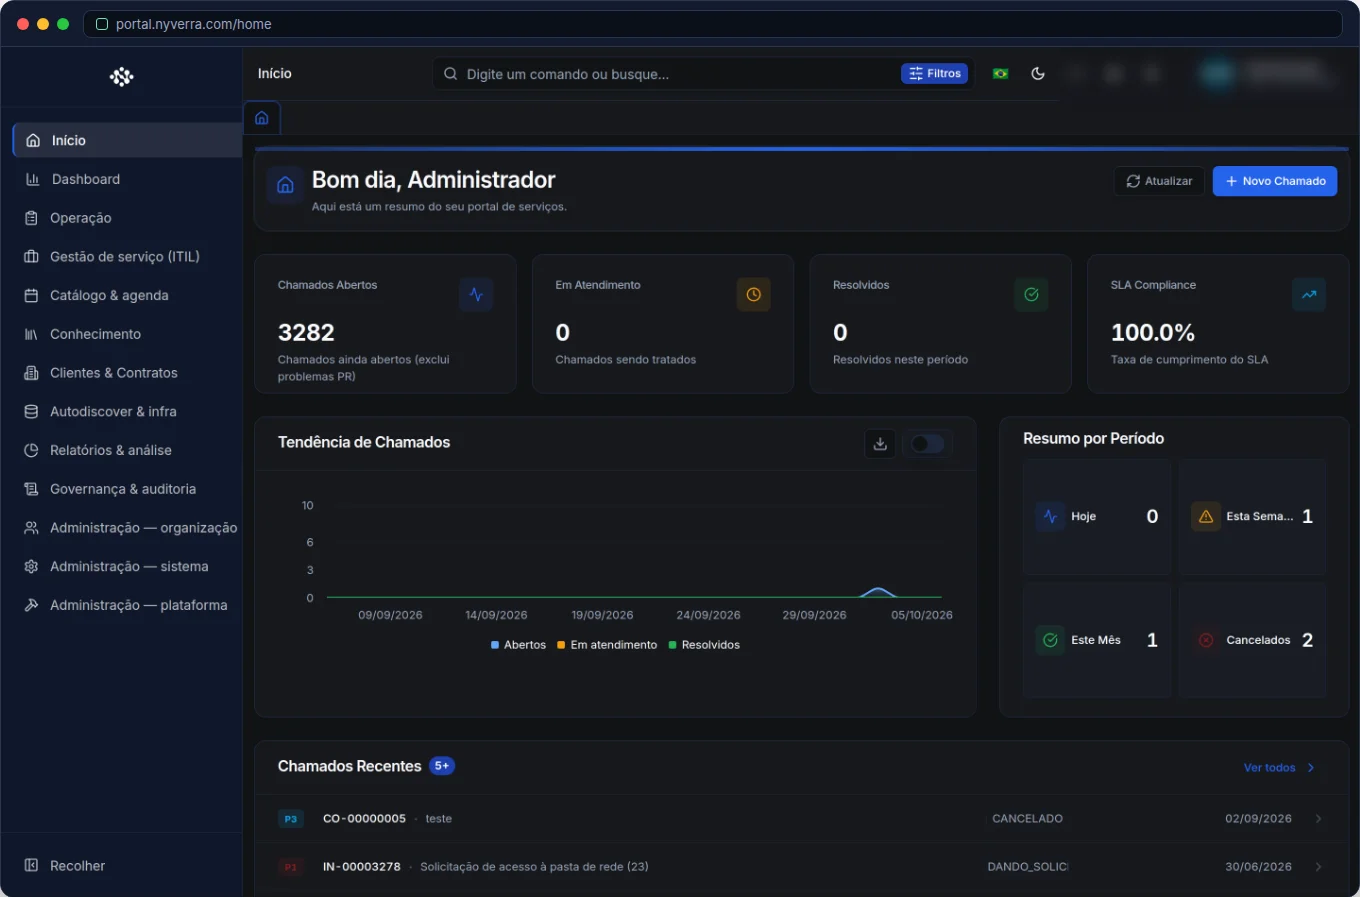The height and width of the screenshot is (898, 1360).
Task: Select the Hoje card in Resumo por Período
Action: tap(1097, 517)
